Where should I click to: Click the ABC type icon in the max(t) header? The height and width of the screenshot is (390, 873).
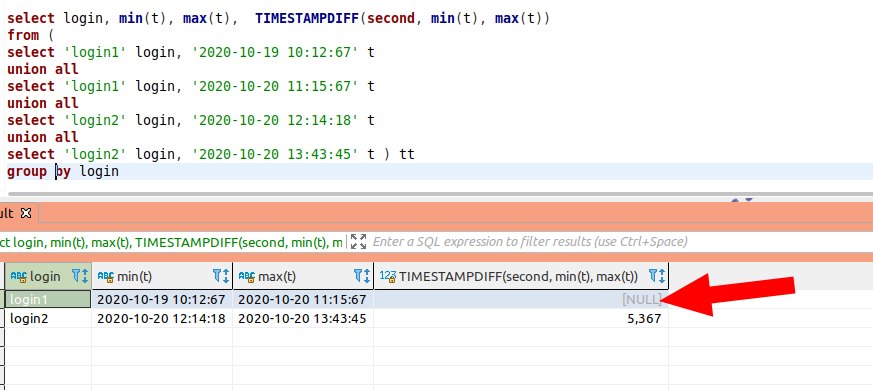click(247, 276)
